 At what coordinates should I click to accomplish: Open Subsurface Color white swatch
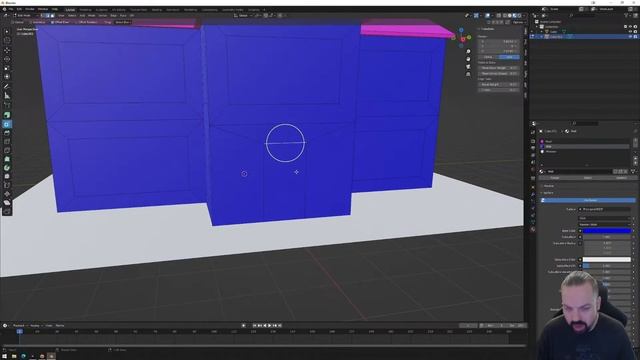click(x=607, y=259)
